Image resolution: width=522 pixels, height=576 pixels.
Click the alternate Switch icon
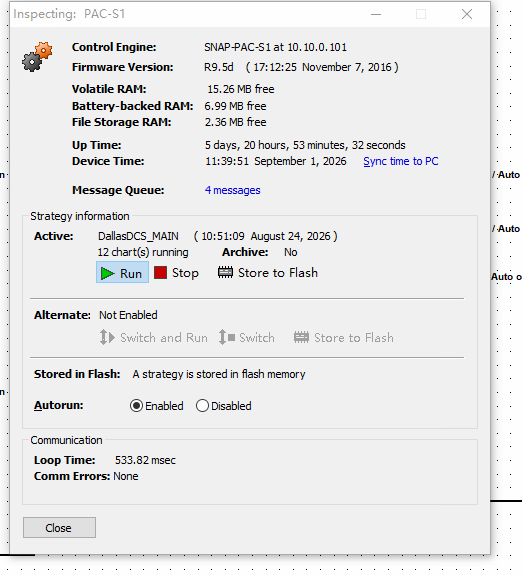coord(227,337)
